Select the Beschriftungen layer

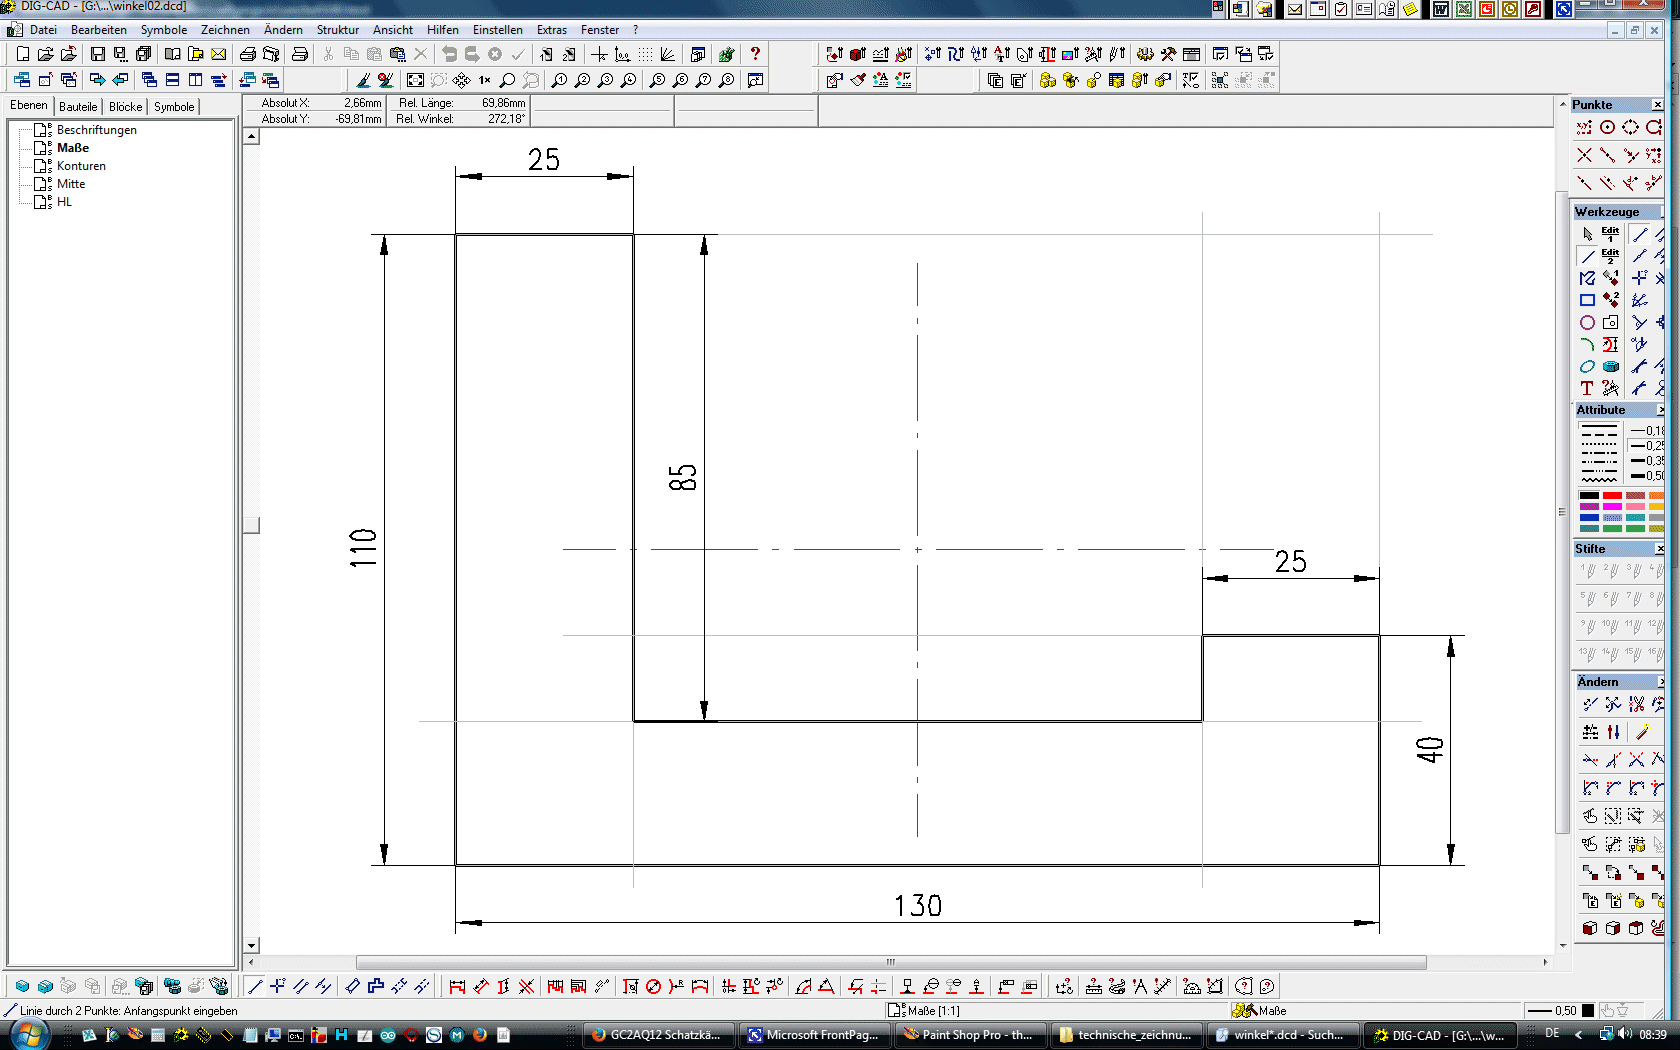pyautogui.click(x=96, y=130)
